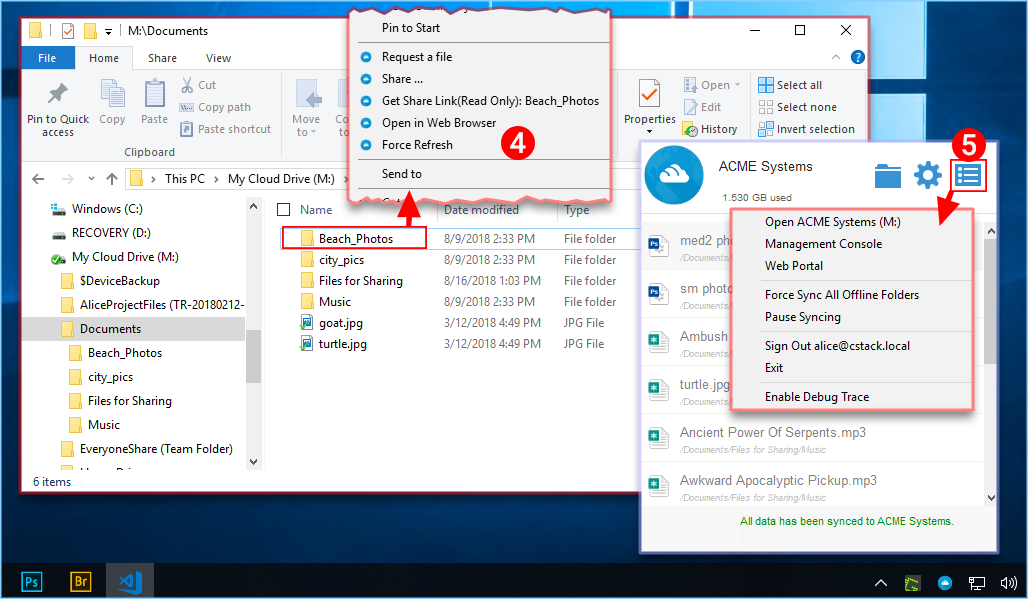
Task: Open Visual Studio Code from the taskbar
Action: pos(130,581)
